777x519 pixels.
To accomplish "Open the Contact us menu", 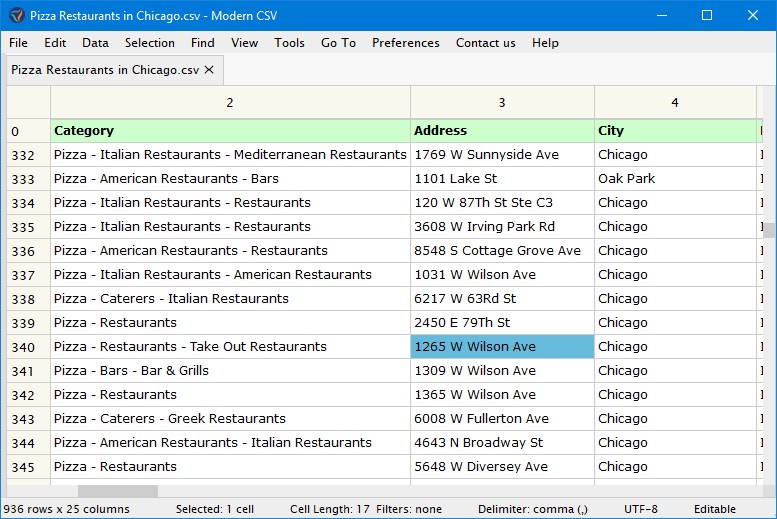I will click(x=486, y=43).
